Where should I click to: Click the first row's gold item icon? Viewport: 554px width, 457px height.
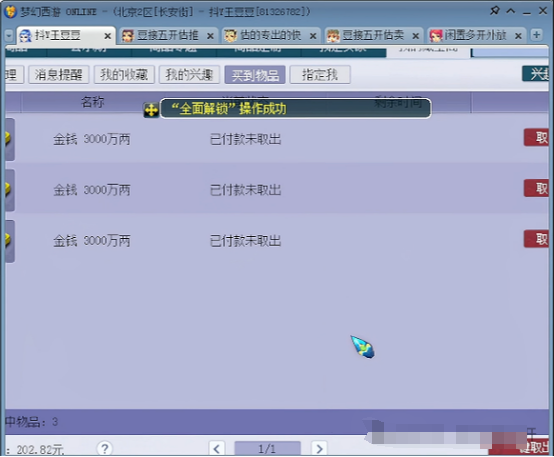10,139
